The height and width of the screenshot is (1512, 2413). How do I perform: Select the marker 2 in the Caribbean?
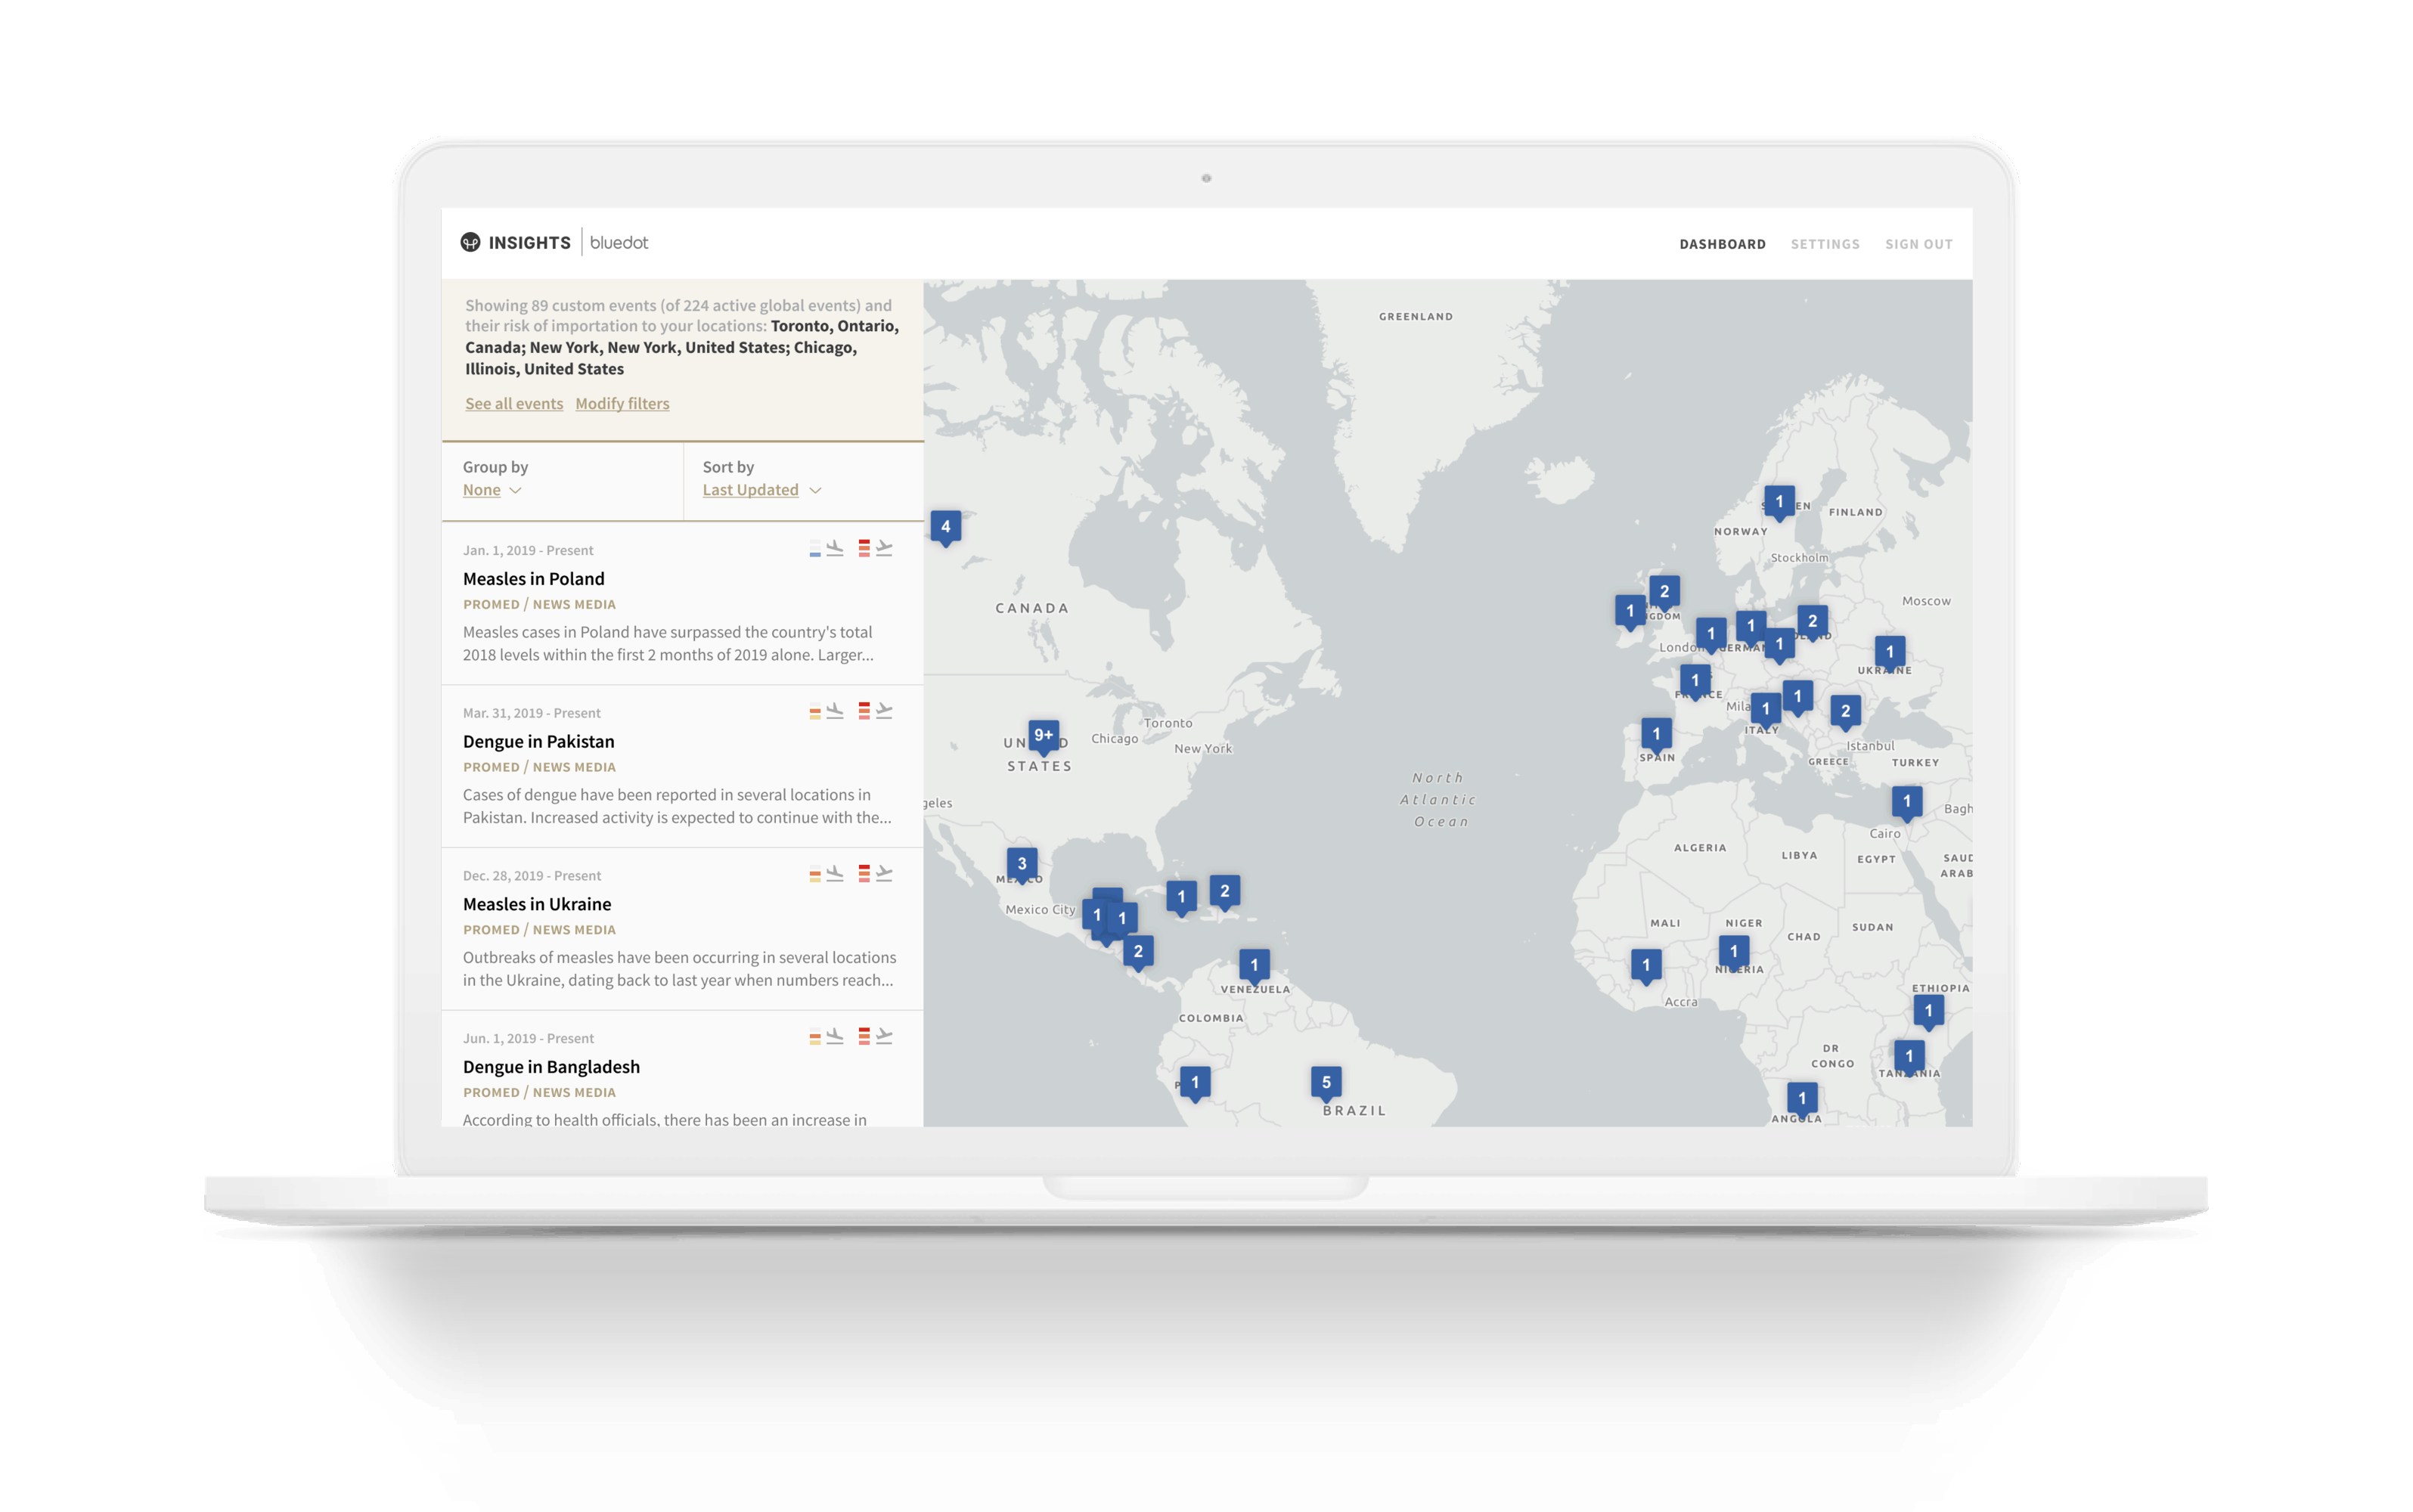pyautogui.click(x=1225, y=893)
